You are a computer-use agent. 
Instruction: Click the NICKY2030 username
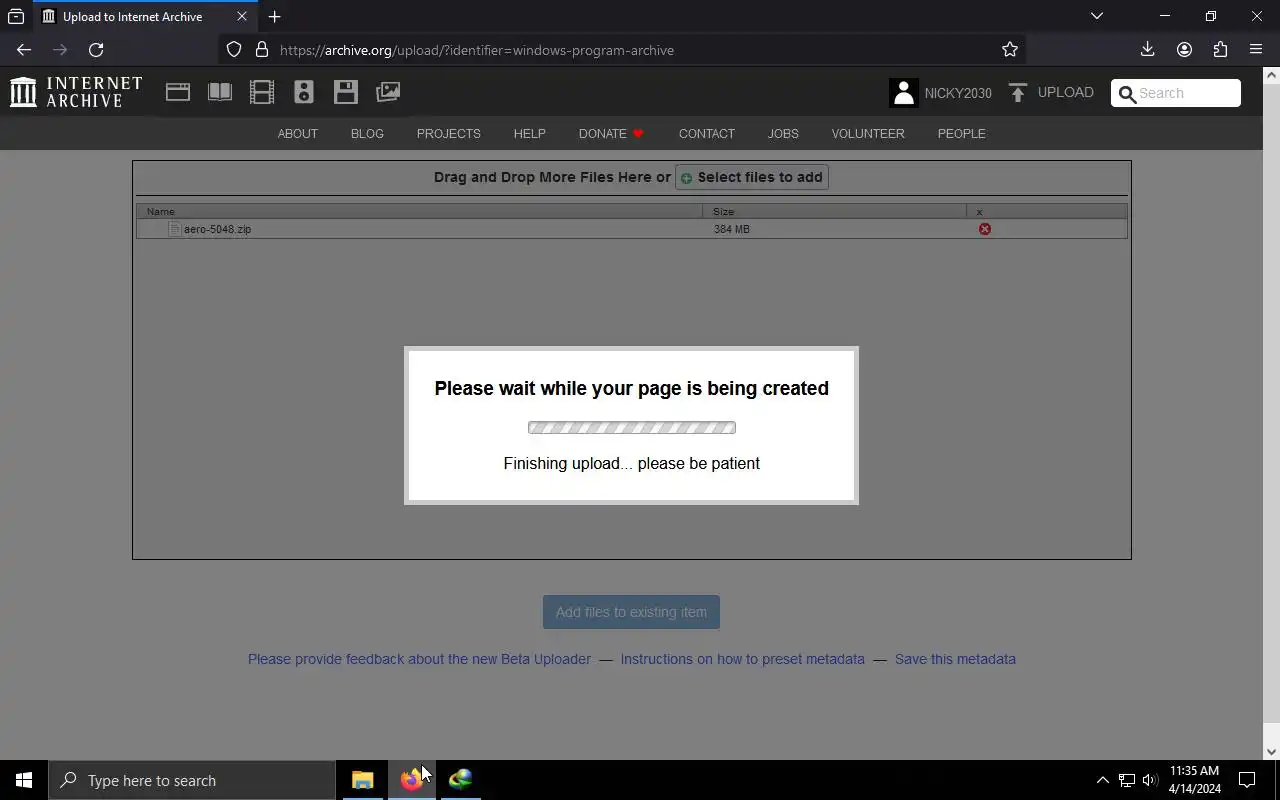(958, 93)
